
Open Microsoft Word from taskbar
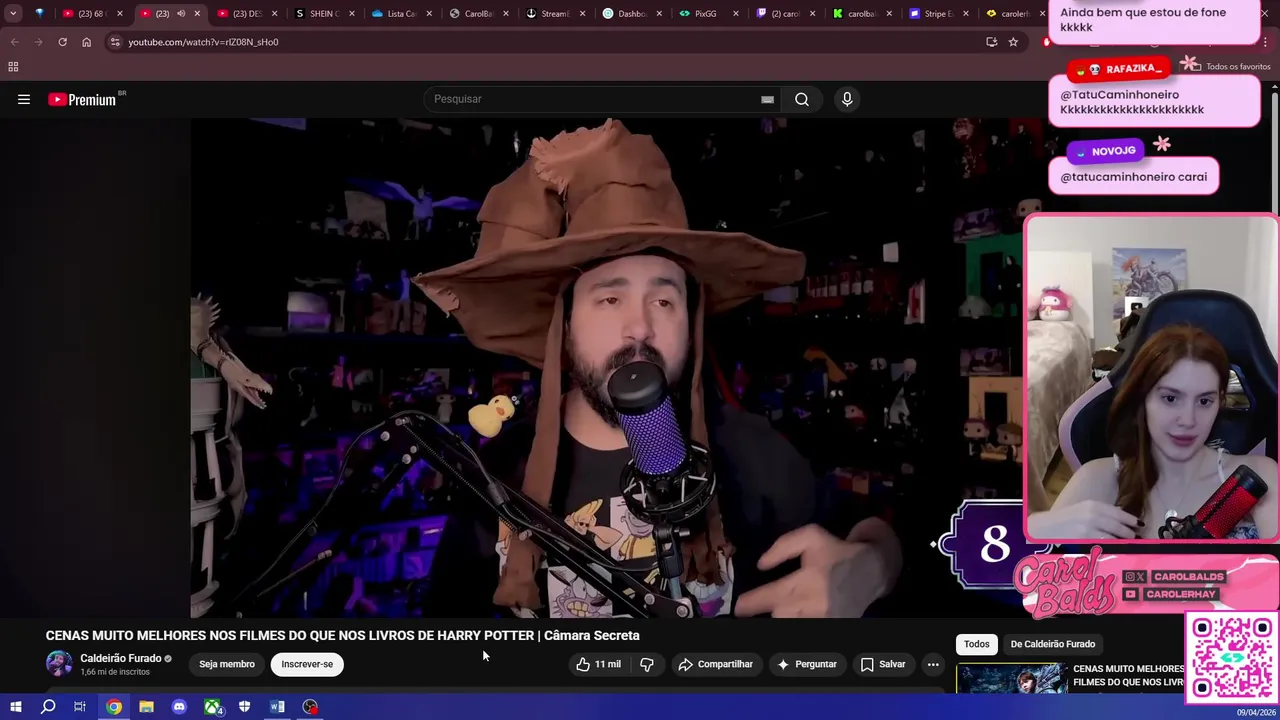pos(277,707)
